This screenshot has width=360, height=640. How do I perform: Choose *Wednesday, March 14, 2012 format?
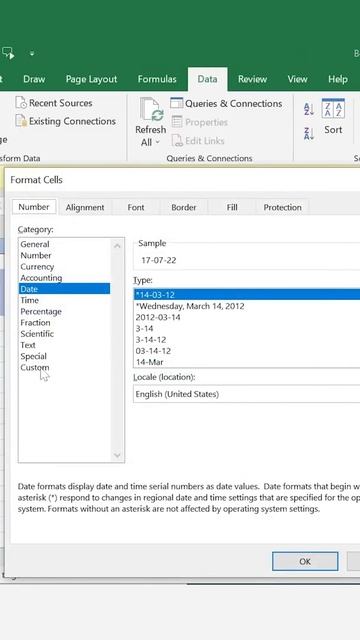pos(247,306)
